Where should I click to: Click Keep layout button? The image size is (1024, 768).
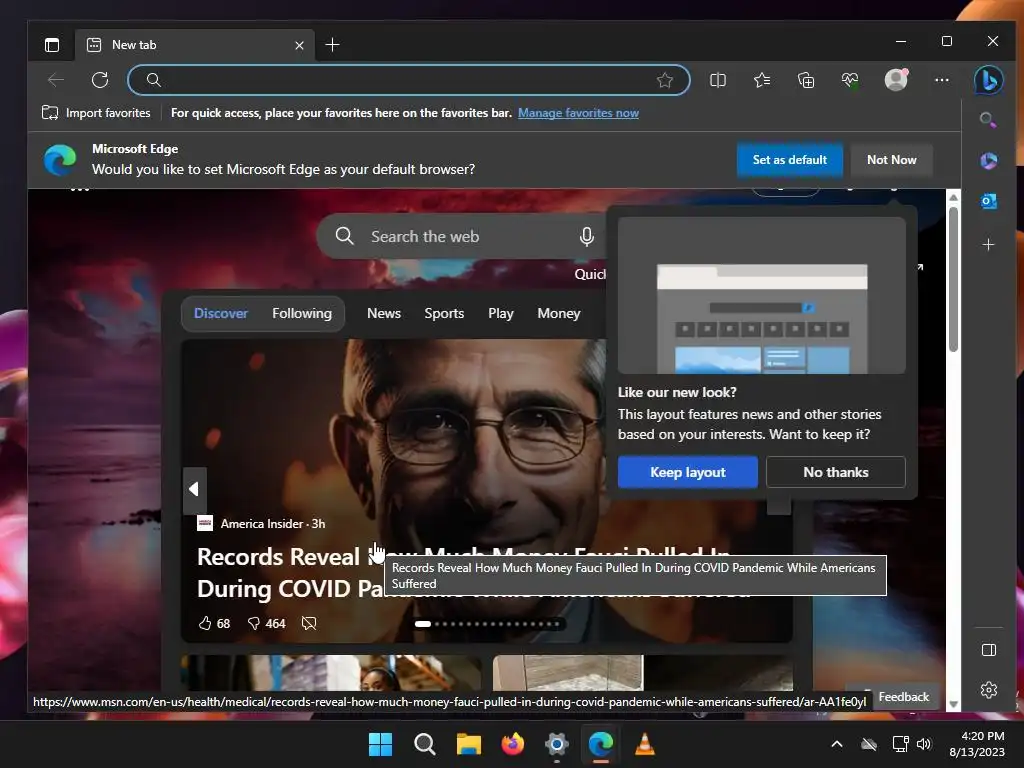[688, 472]
